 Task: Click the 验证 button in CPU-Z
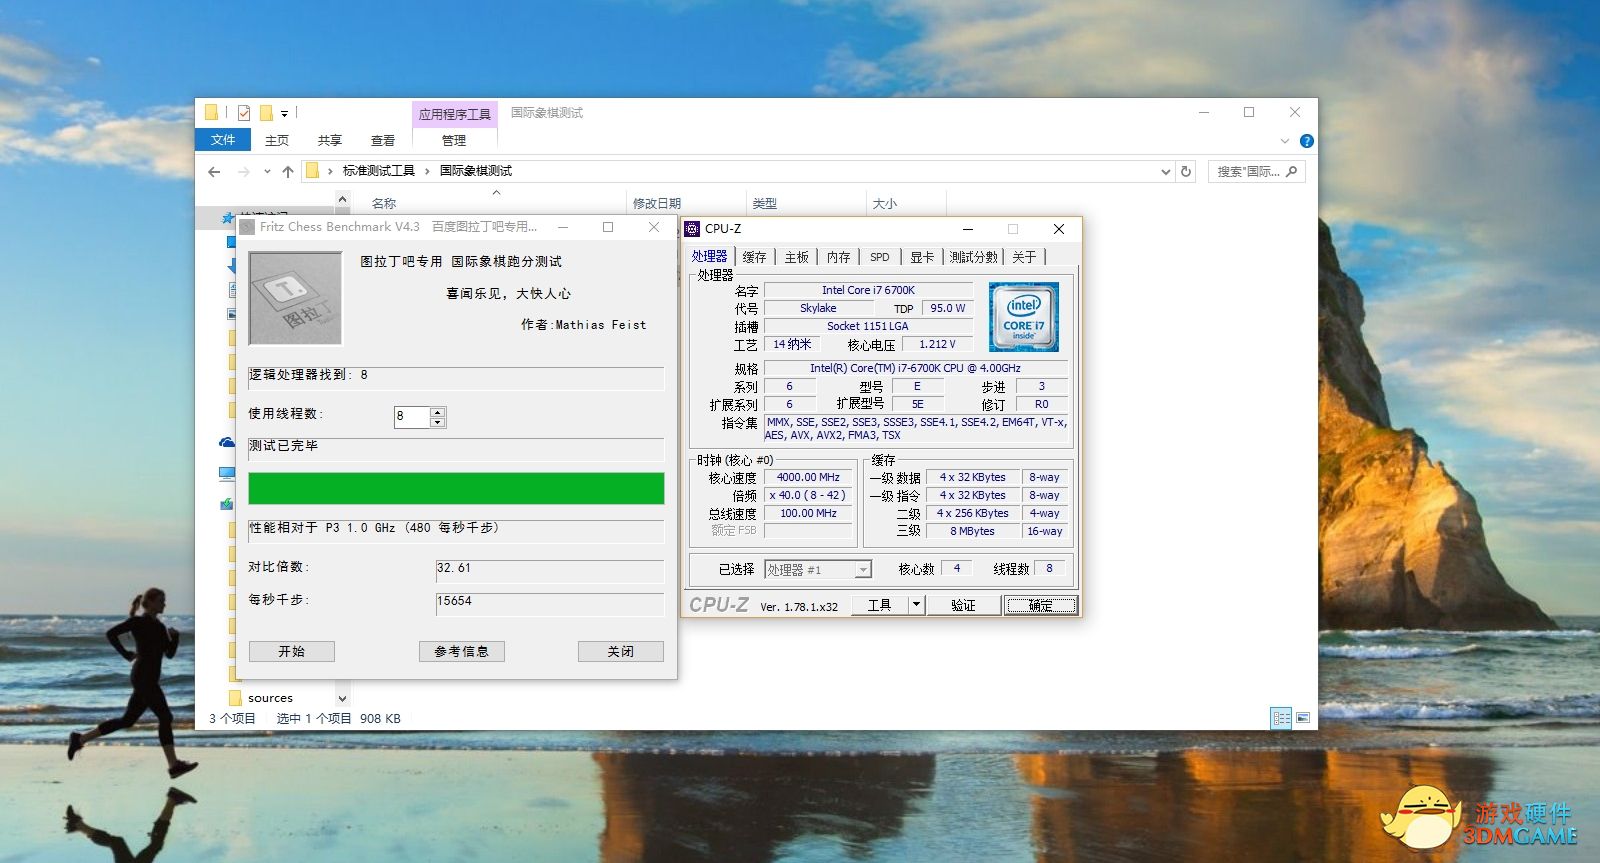pyautogui.click(x=963, y=605)
